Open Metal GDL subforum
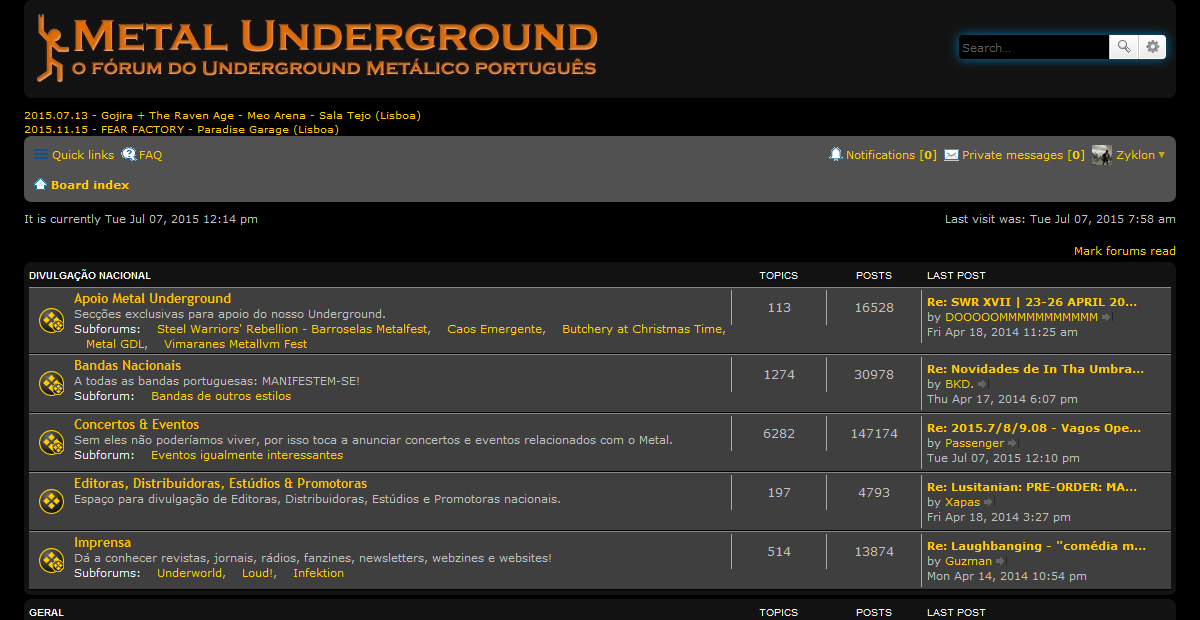The height and width of the screenshot is (620, 1200). [115, 344]
